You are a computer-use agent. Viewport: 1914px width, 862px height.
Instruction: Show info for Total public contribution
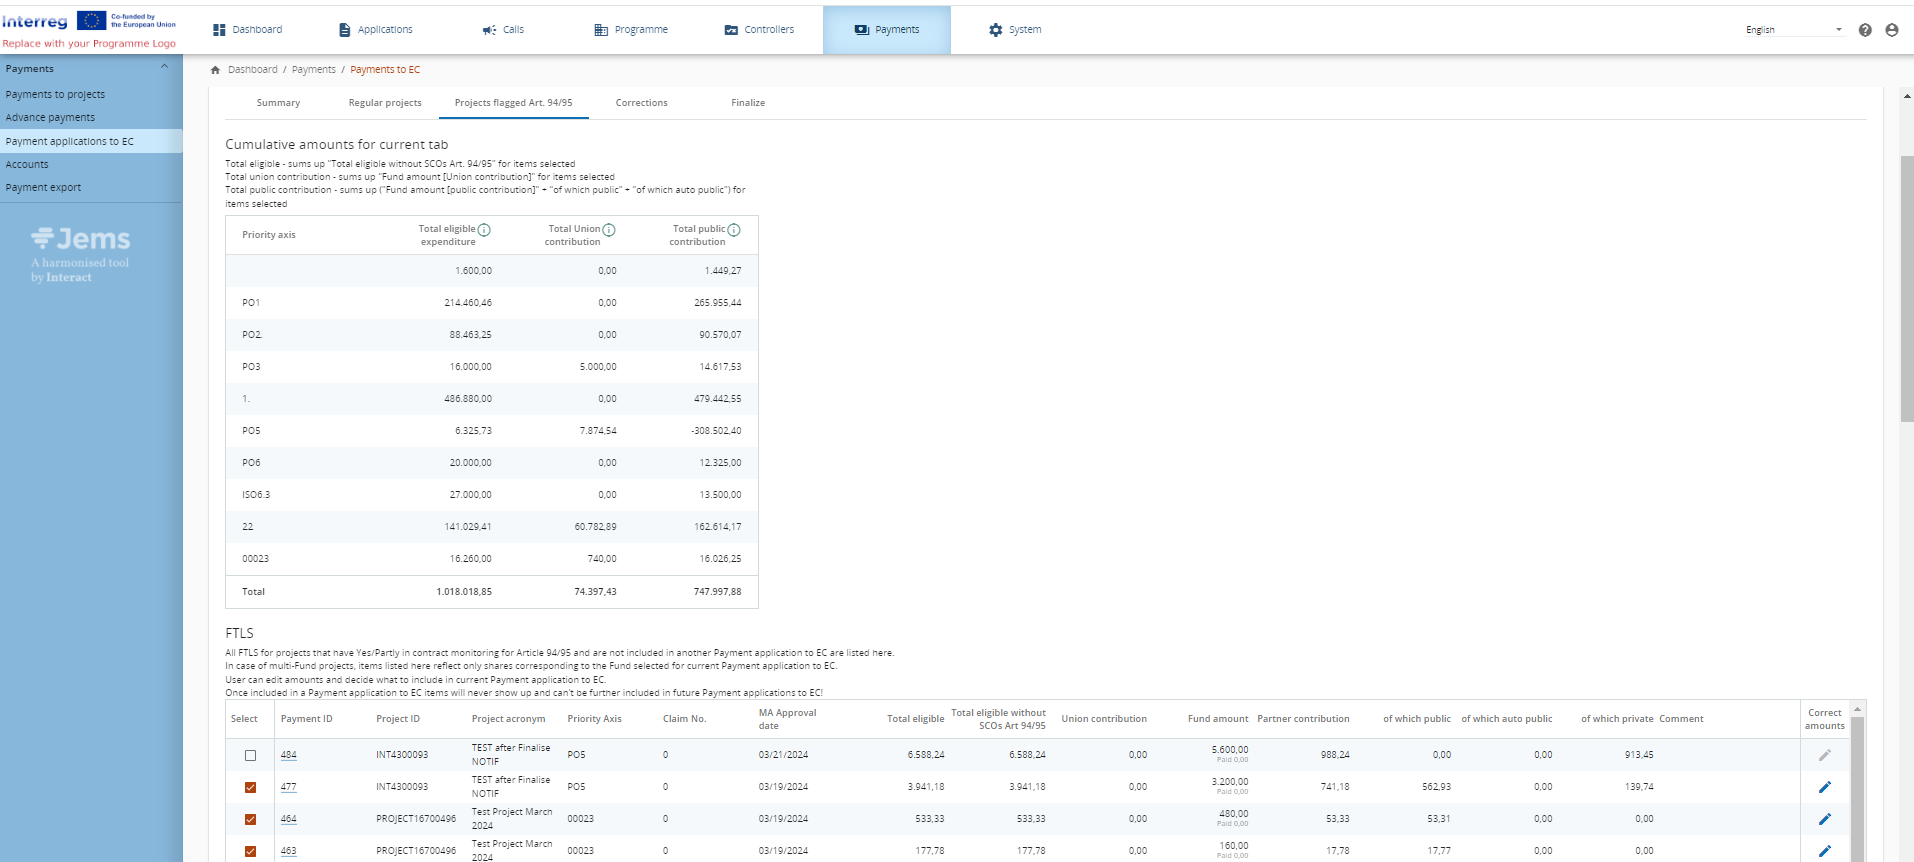734,230
